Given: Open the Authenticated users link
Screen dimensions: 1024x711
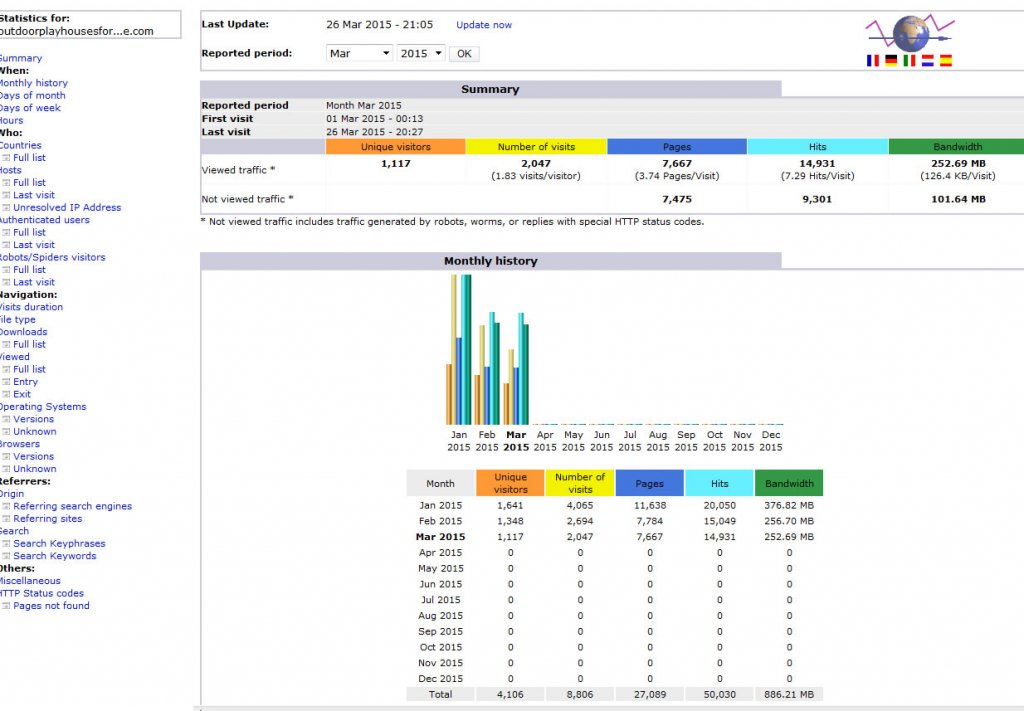Looking at the screenshot, I should (x=44, y=220).
